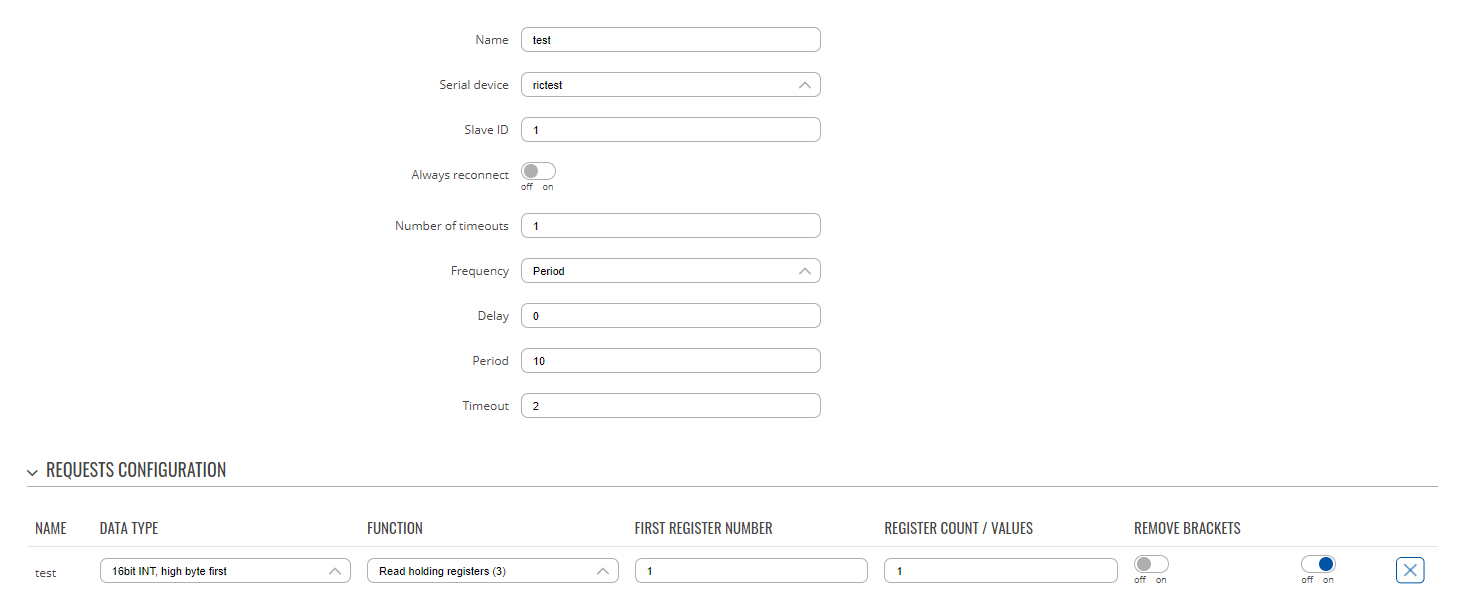Disable the test request enable switch

[1318, 564]
